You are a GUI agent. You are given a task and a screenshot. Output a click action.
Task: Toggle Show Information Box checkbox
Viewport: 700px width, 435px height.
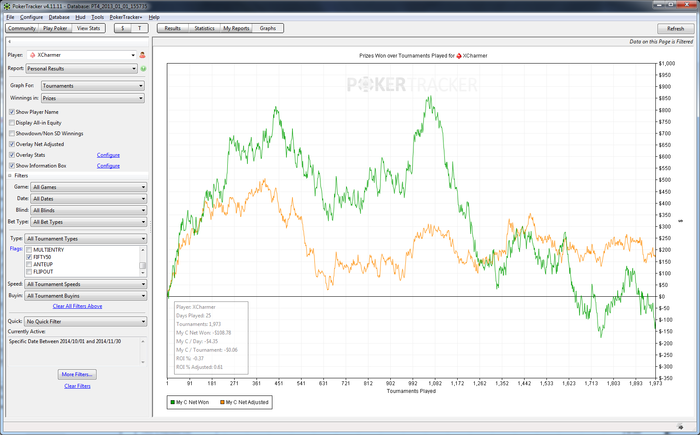(x=12, y=166)
